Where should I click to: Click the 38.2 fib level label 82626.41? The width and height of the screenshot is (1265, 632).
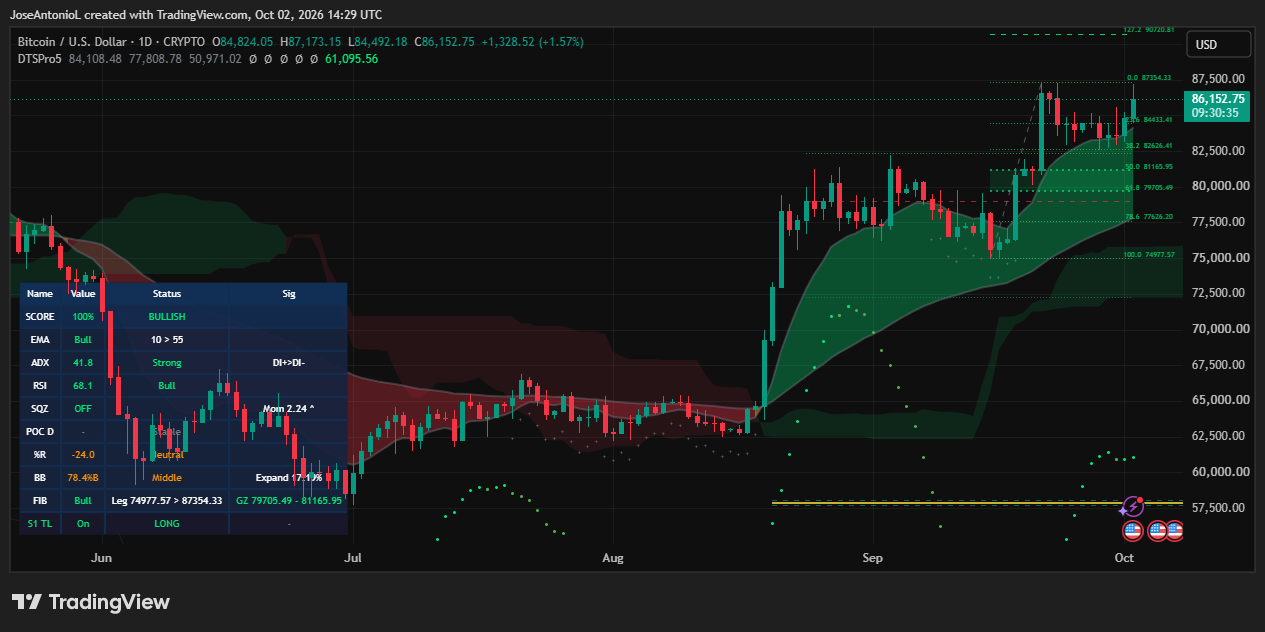pyautogui.click(x=1149, y=146)
